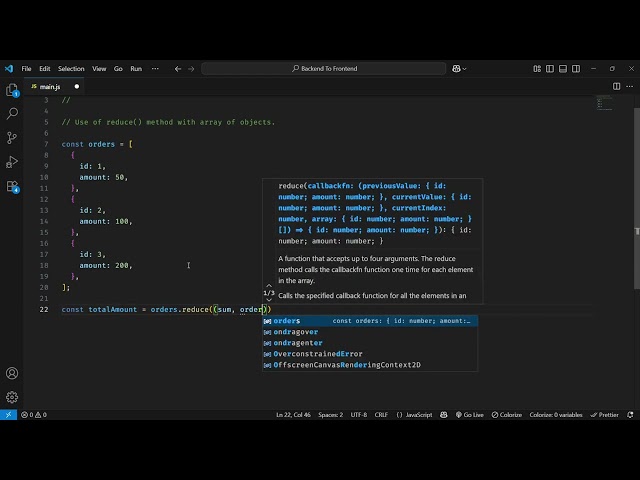Viewport: 640px width, 480px height.
Task: Select the OffscreenCanvasRenderingContext2D suggestion
Action: tap(370, 365)
